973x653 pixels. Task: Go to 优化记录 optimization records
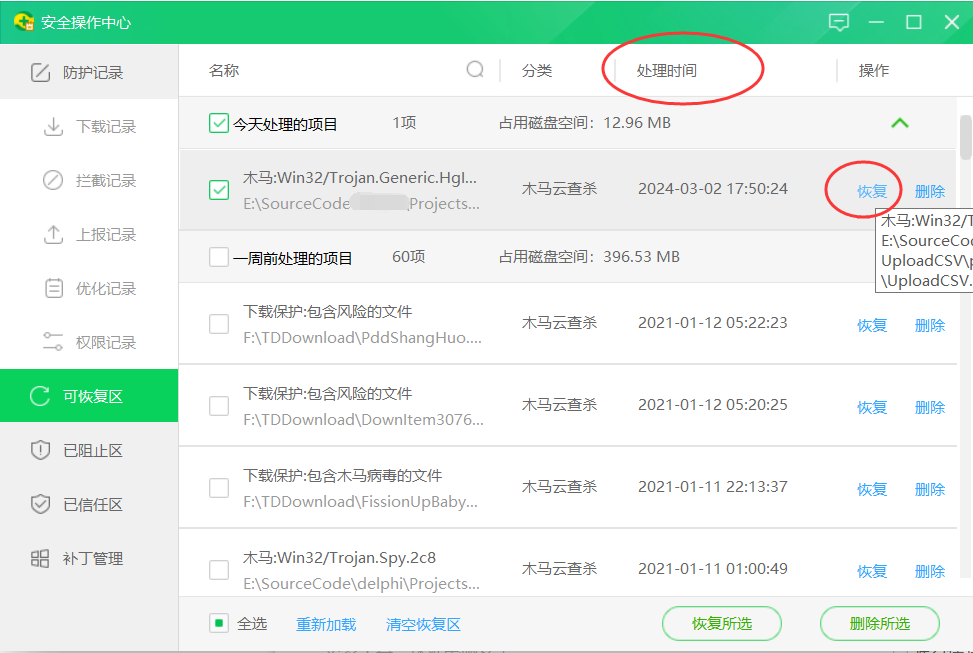click(105, 289)
